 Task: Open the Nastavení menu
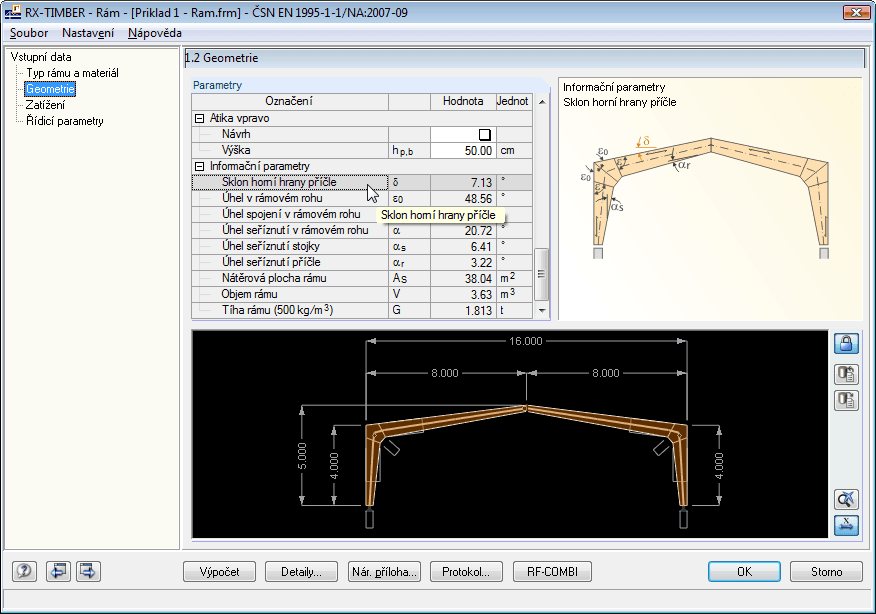(x=90, y=33)
